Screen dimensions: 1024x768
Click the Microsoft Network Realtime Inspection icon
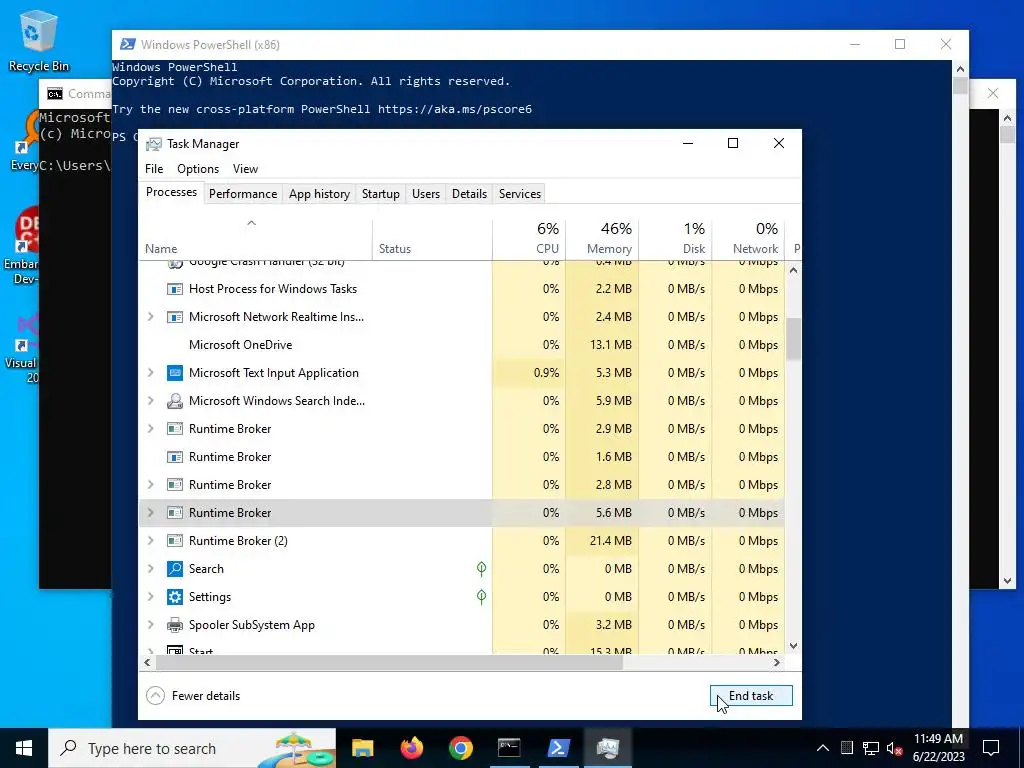pyautogui.click(x=174, y=317)
